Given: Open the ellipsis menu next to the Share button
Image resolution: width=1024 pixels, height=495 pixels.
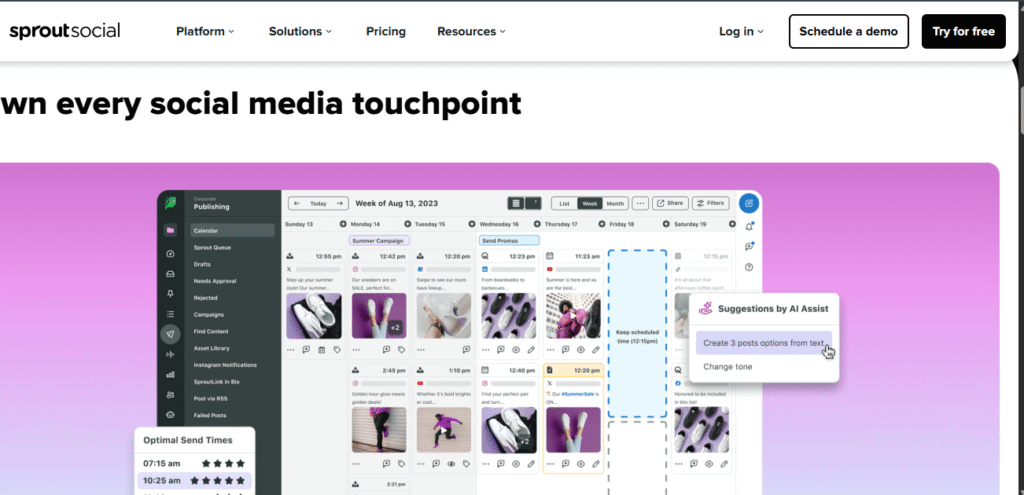Looking at the screenshot, I should point(641,204).
